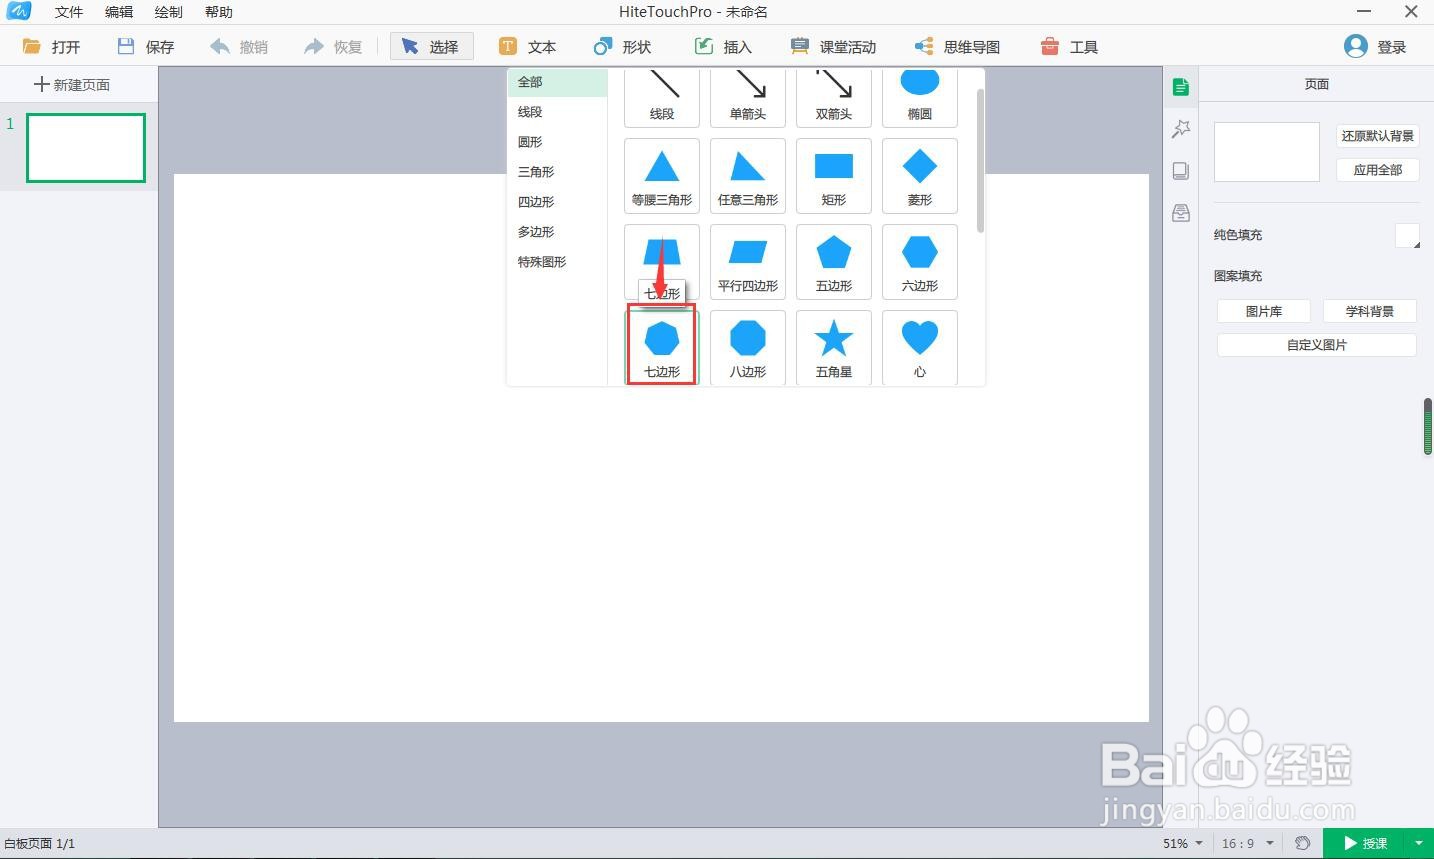Open the pin/animation sidebar icon
Viewport: 1434px width, 859px height.
click(x=1181, y=129)
